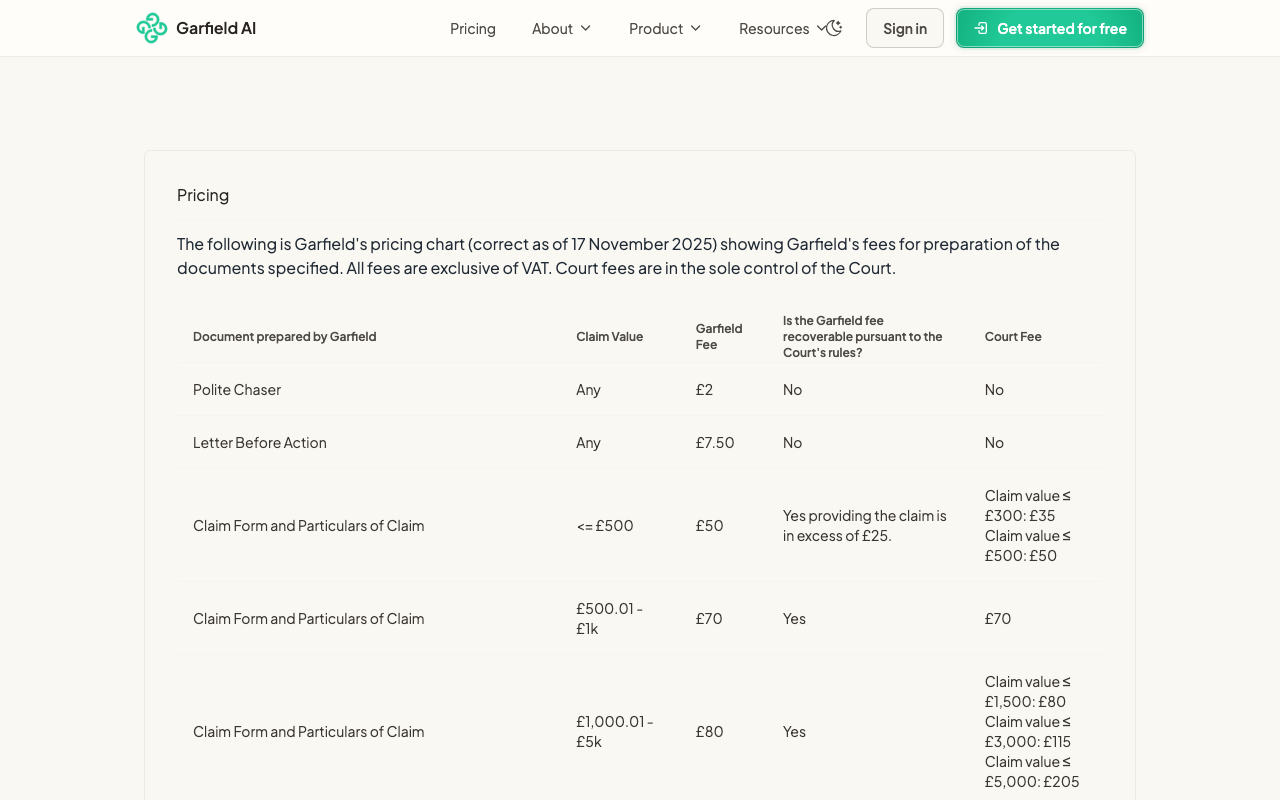
Task: Click Claim Form row for £1,000.01 - £5k
Action: pos(309,732)
